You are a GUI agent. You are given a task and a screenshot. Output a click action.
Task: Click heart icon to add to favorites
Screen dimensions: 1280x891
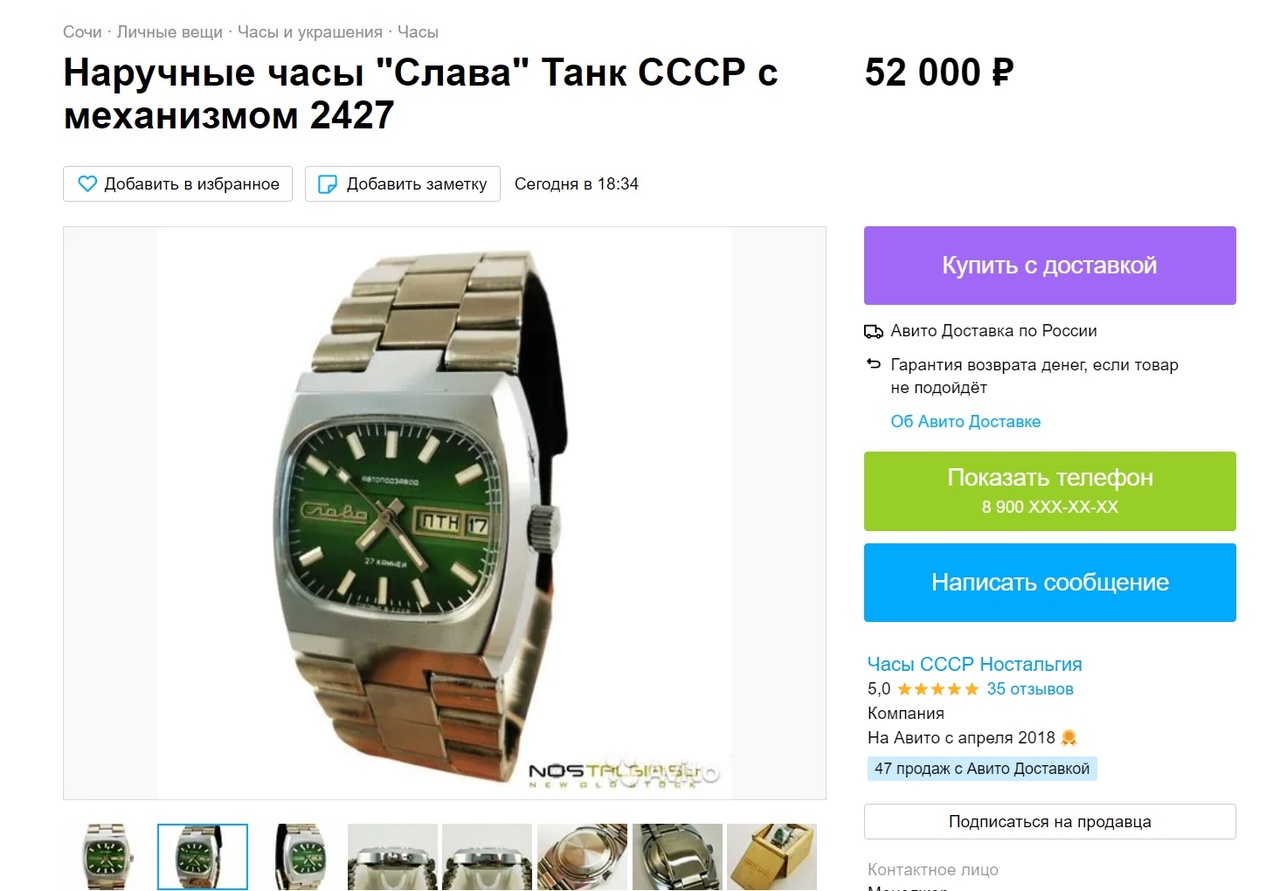tap(87, 184)
